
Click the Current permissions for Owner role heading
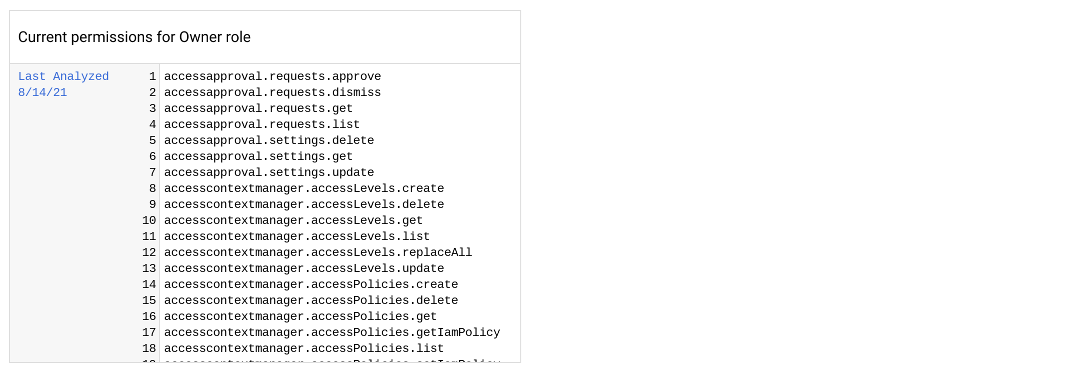click(x=134, y=37)
